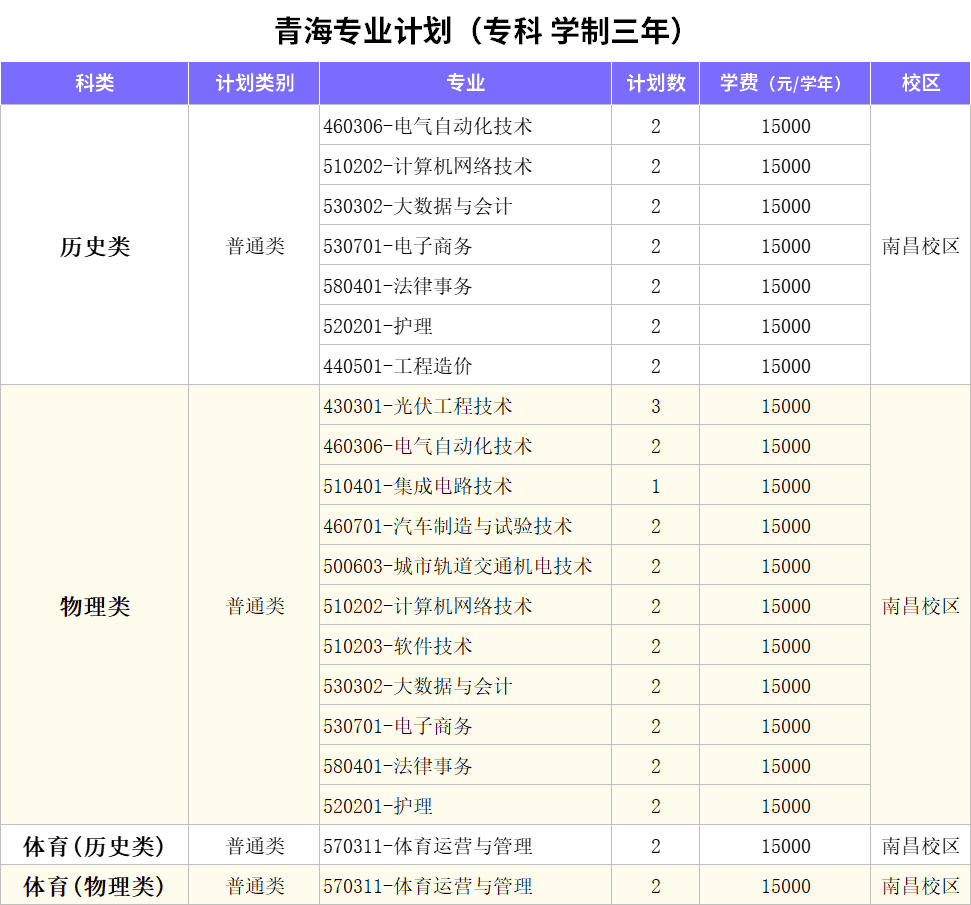
Task: Select the 专业 column header
Action: coord(465,83)
